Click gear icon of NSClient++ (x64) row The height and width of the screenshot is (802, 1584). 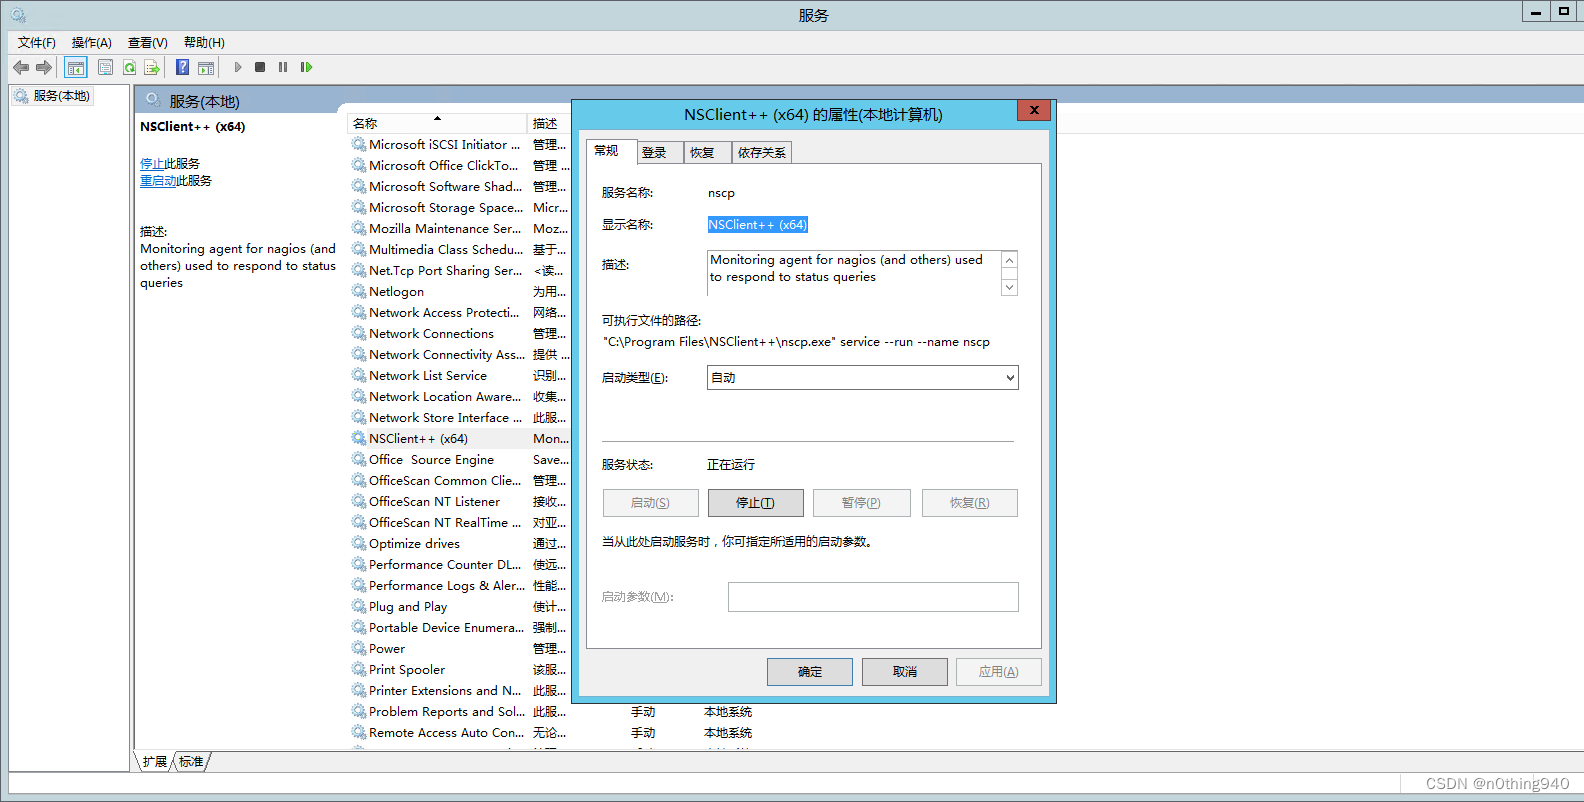click(x=359, y=438)
